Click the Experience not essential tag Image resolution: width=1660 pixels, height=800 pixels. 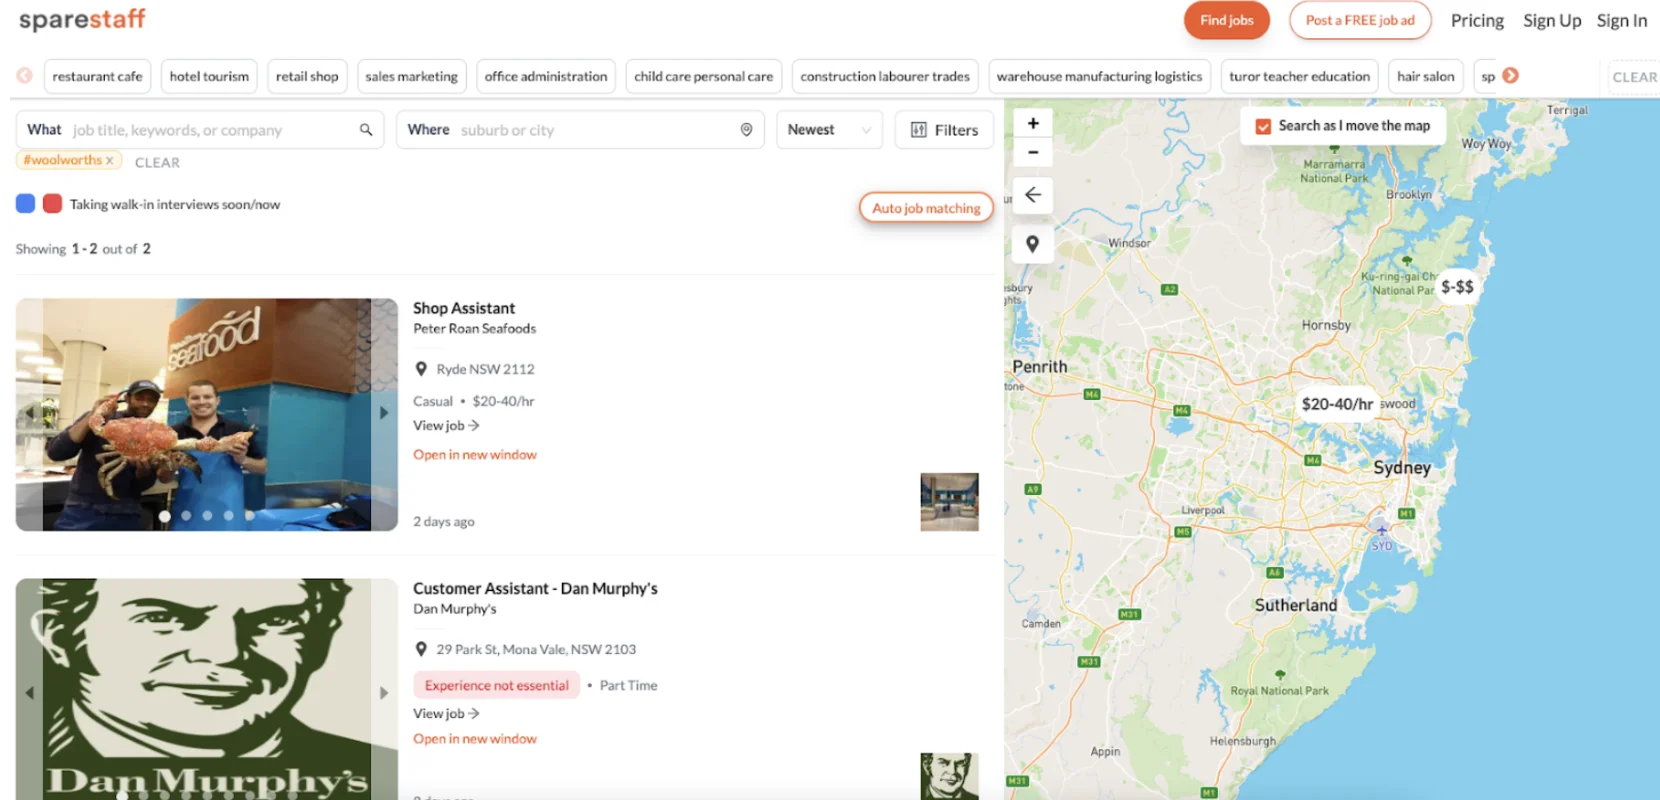[x=496, y=685]
